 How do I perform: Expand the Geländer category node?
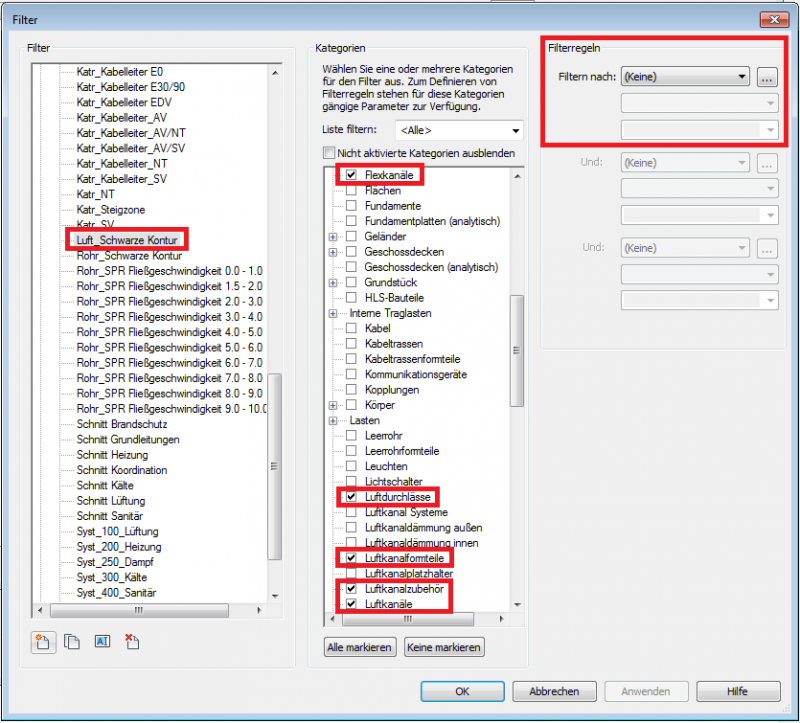click(x=332, y=236)
